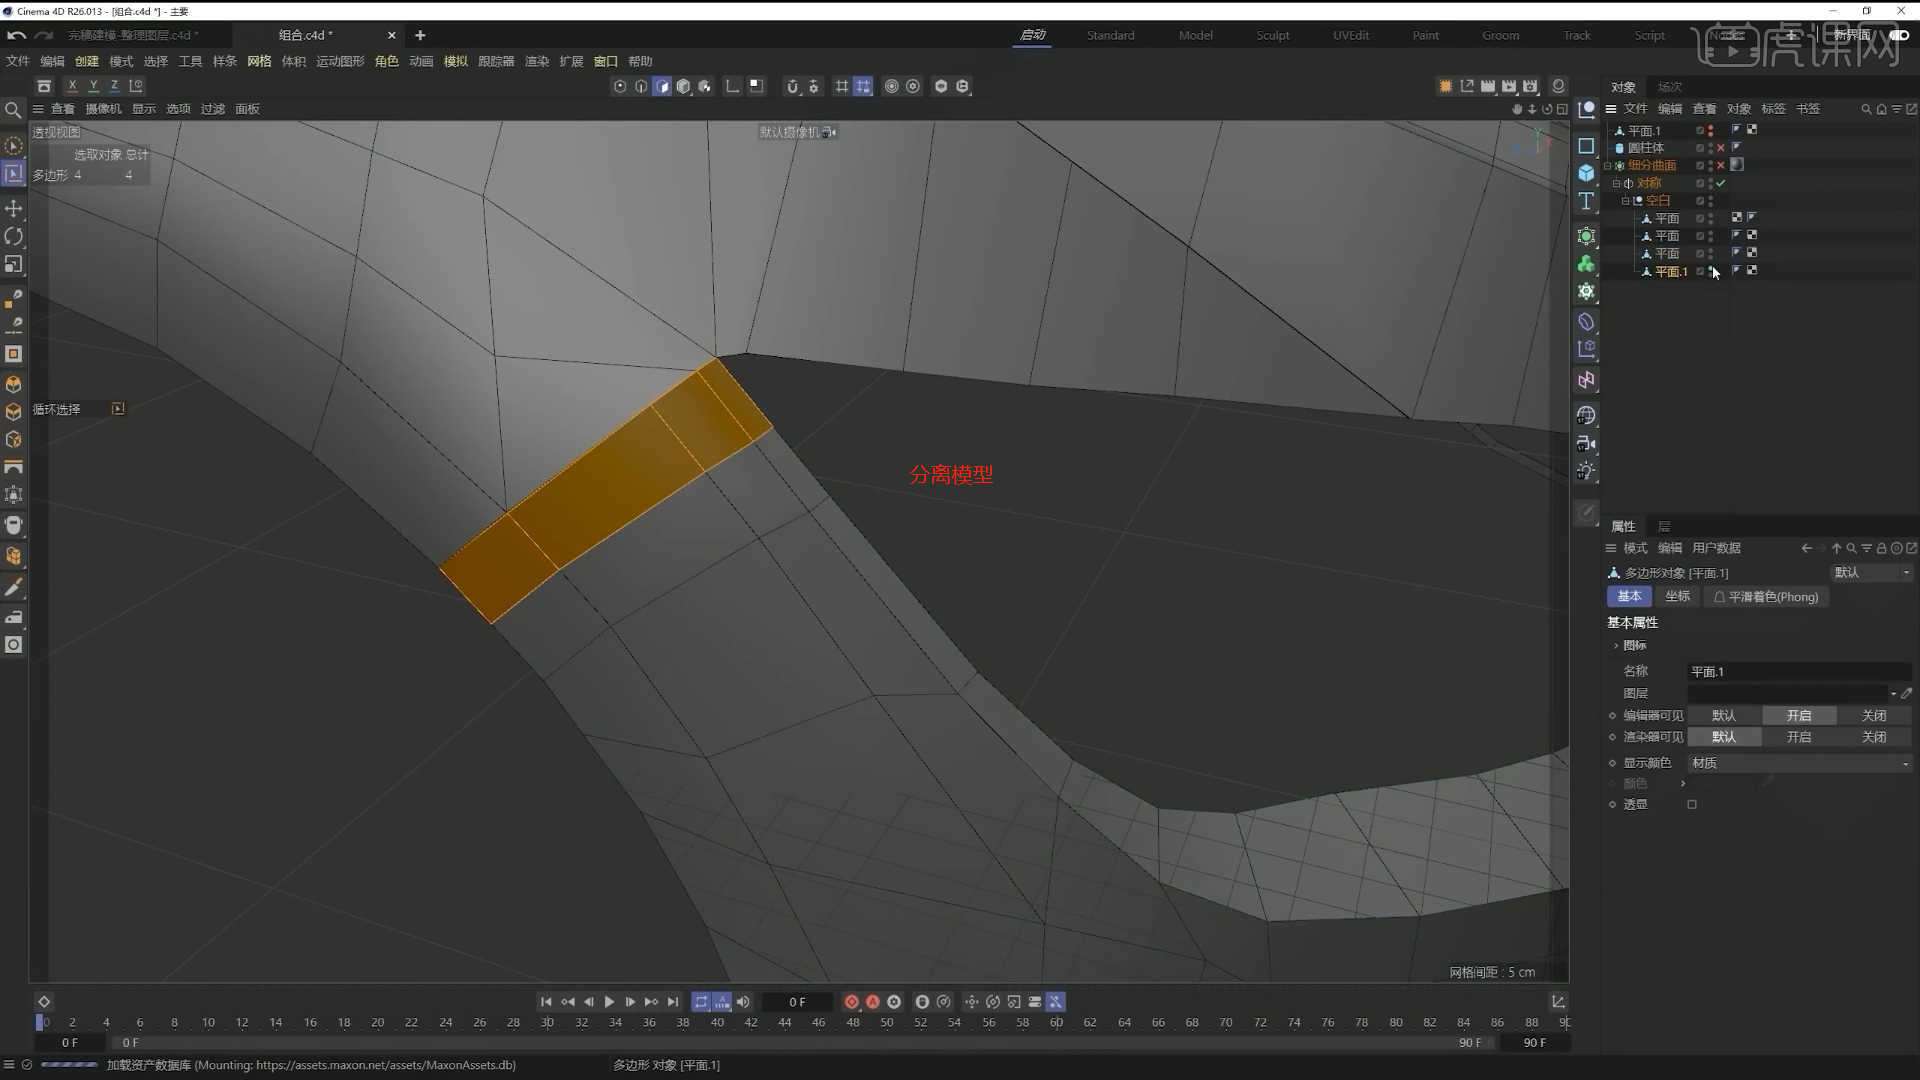Select the Iron smoothing tool
The image size is (1920, 1080).
pos(14,617)
